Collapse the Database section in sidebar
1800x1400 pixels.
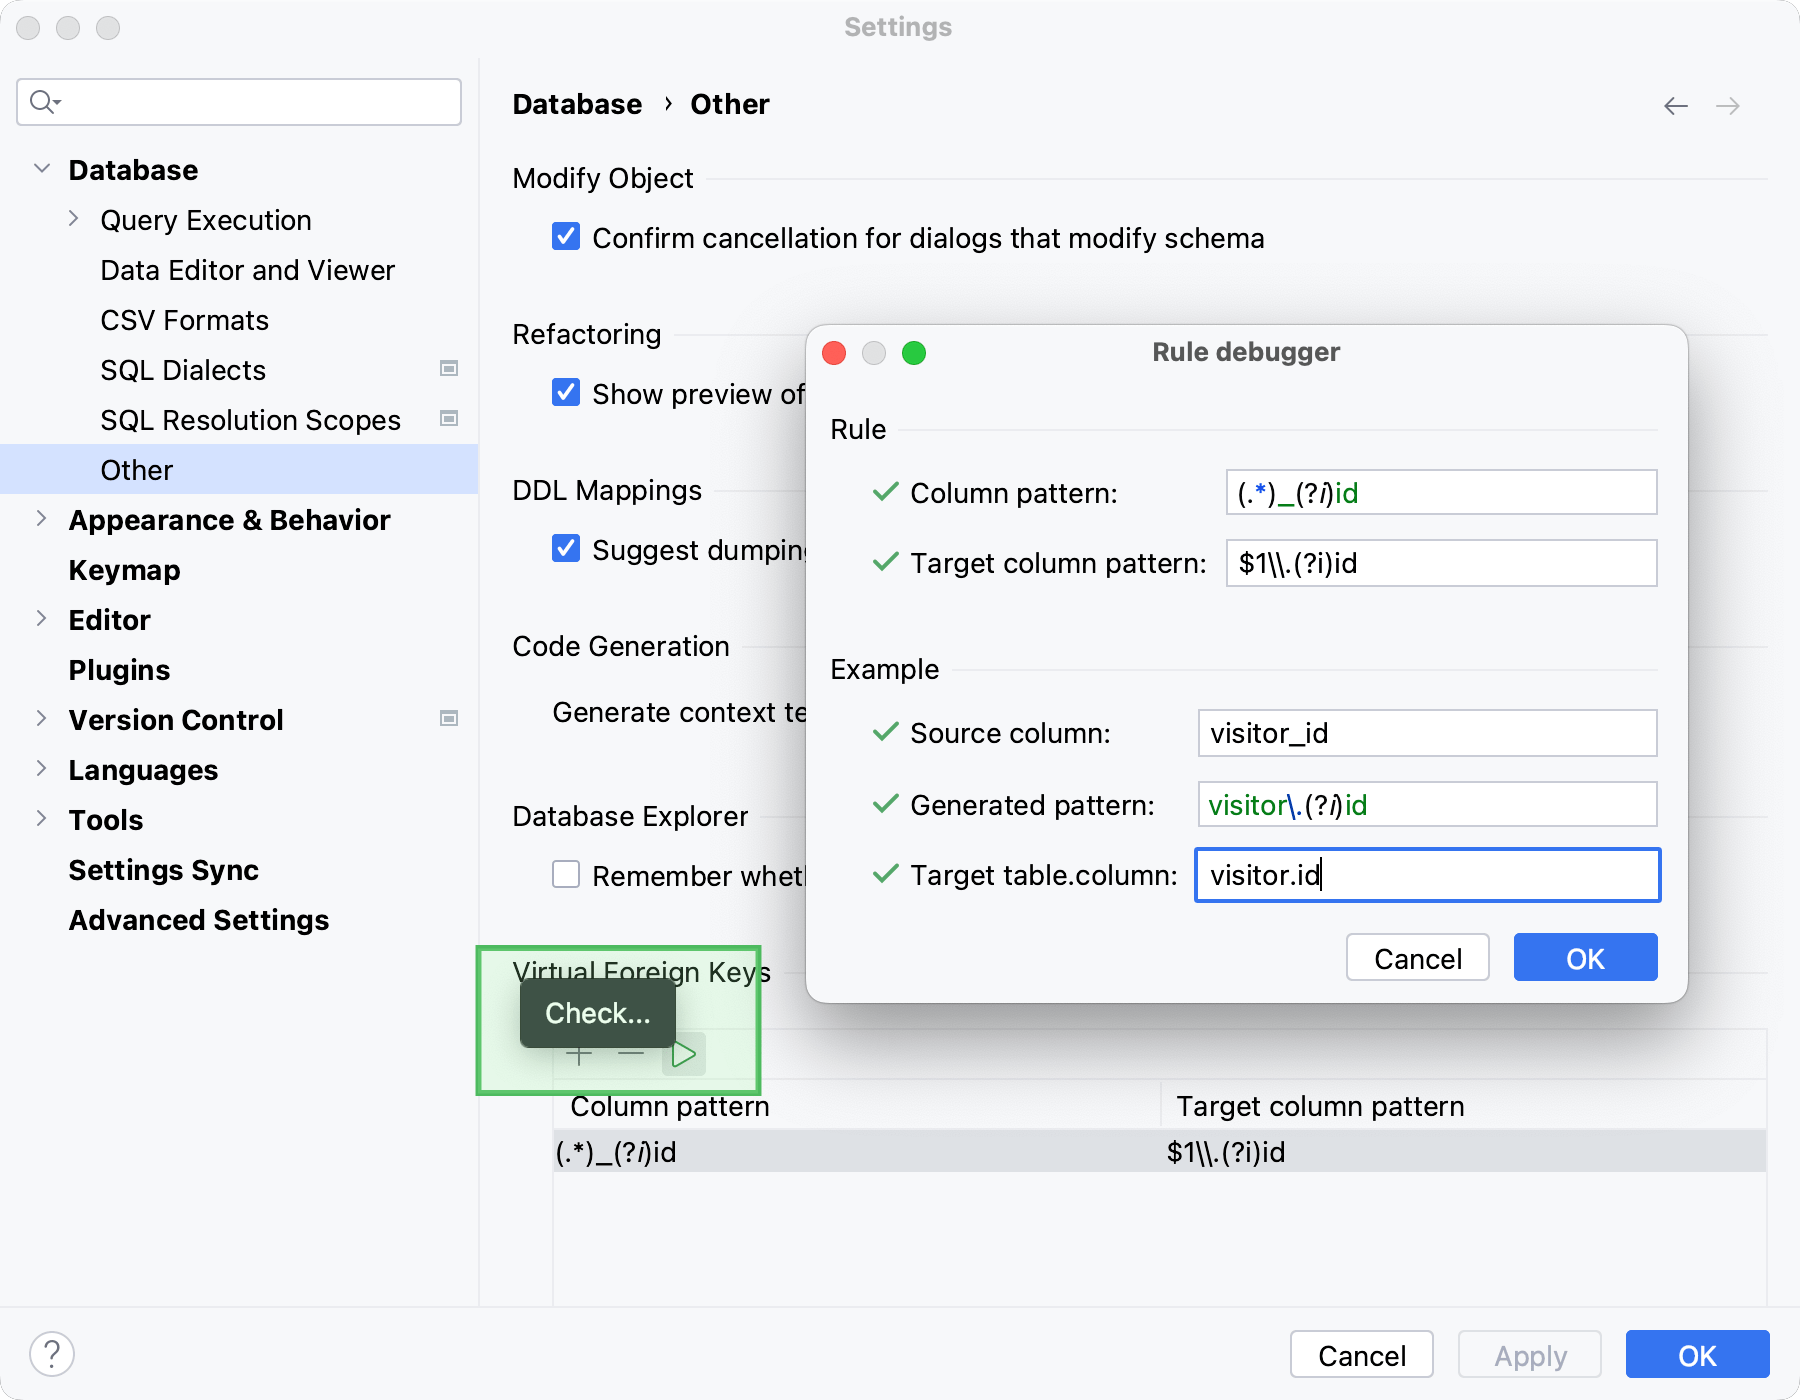point(42,168)
